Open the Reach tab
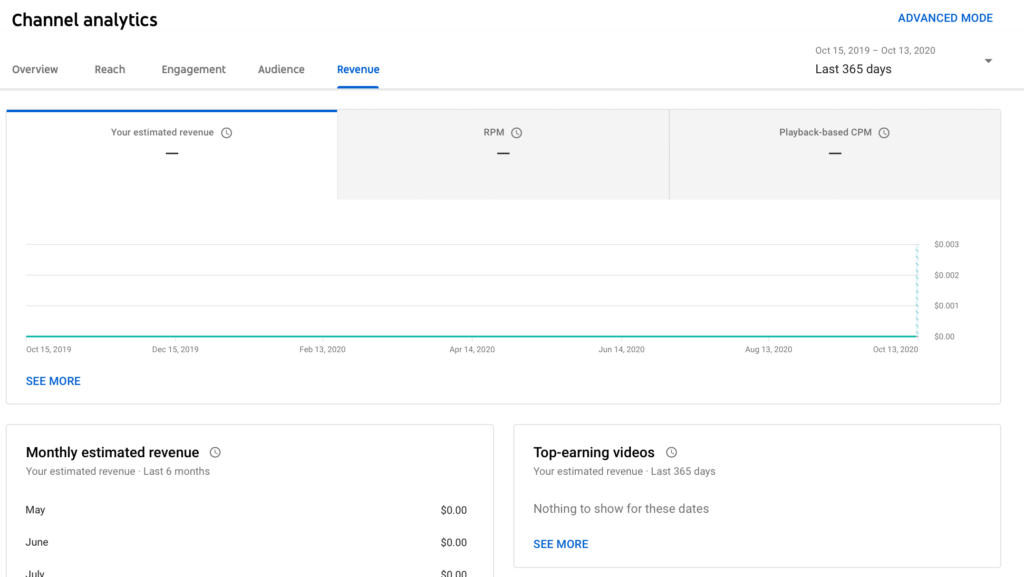The image size is (1024, 577). [x=110, y=69]
